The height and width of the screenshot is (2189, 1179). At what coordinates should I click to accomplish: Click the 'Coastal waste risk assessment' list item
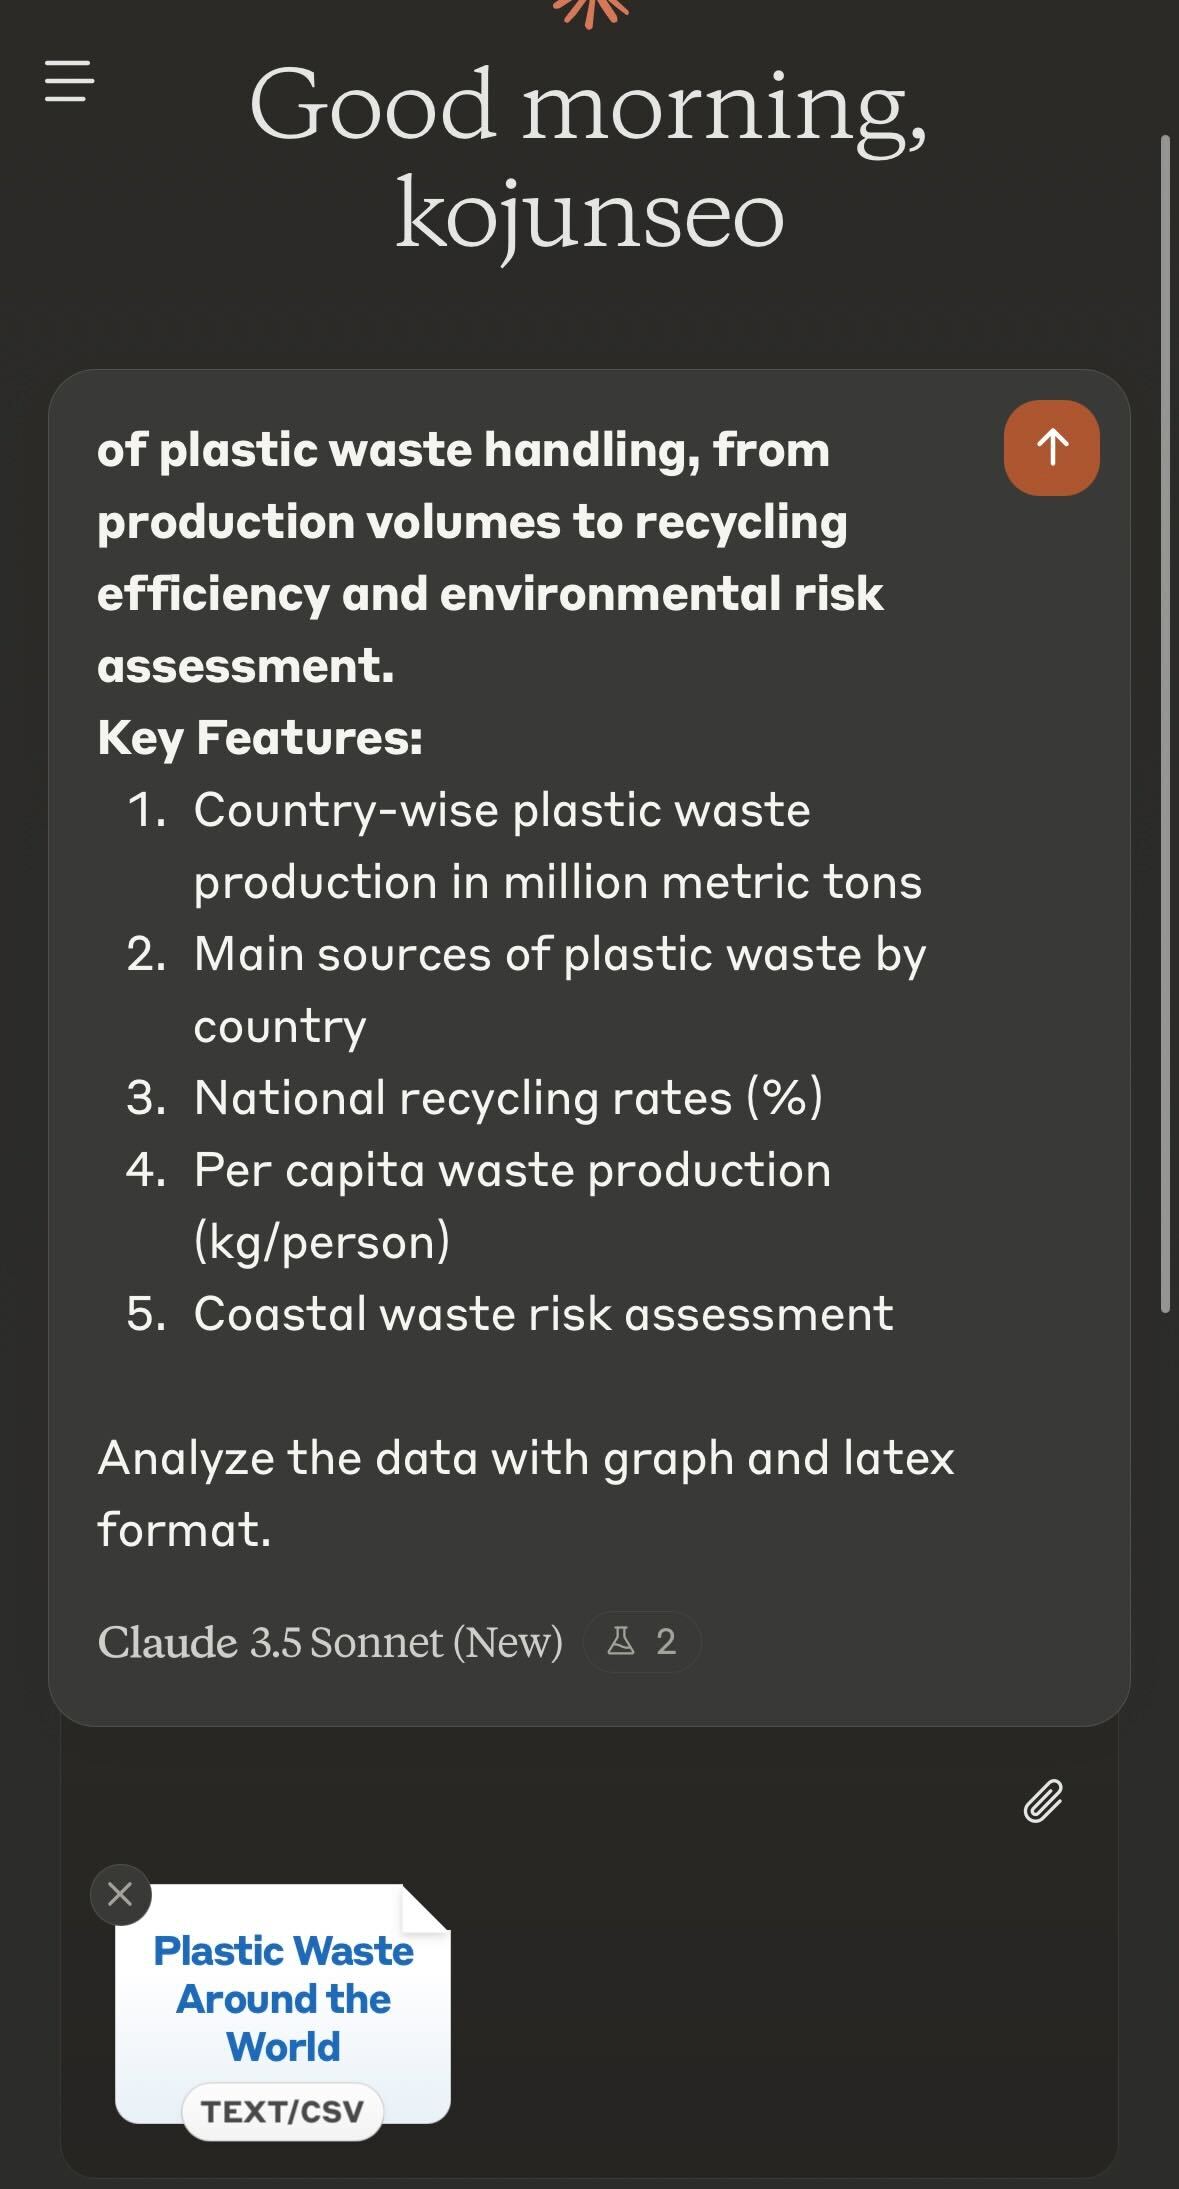click(x=542, y=1314)
